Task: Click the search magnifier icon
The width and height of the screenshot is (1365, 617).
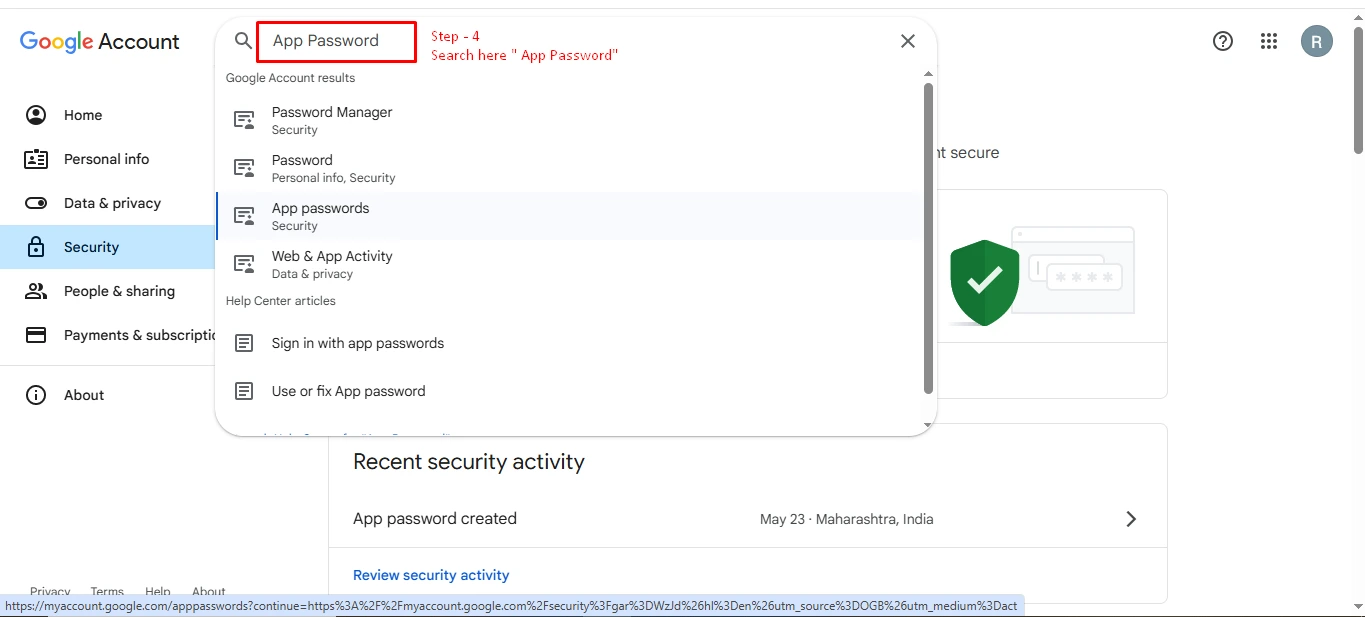Action: coord(243,41)
